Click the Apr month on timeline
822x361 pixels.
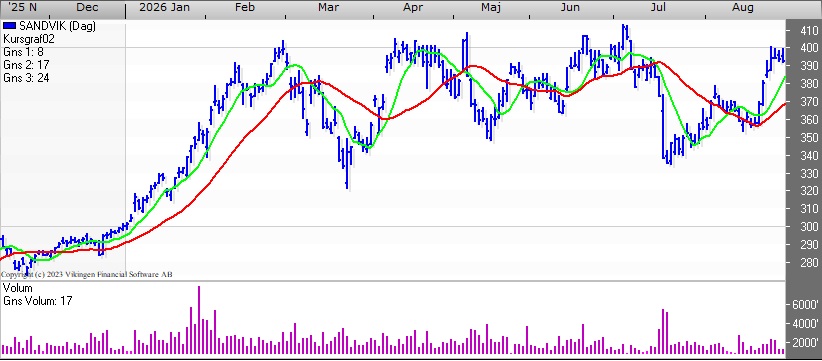pos(413,8)
